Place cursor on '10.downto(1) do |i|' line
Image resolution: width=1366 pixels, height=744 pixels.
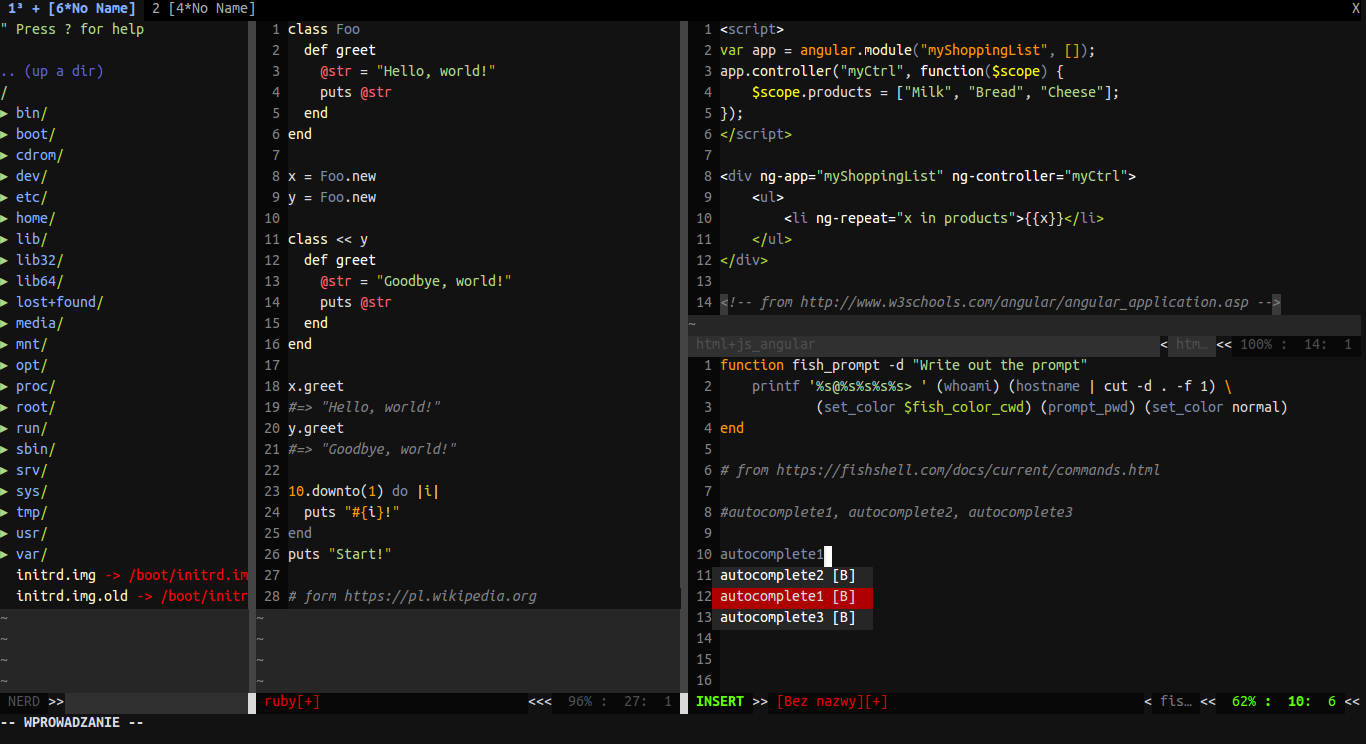[x=364, y=491]
